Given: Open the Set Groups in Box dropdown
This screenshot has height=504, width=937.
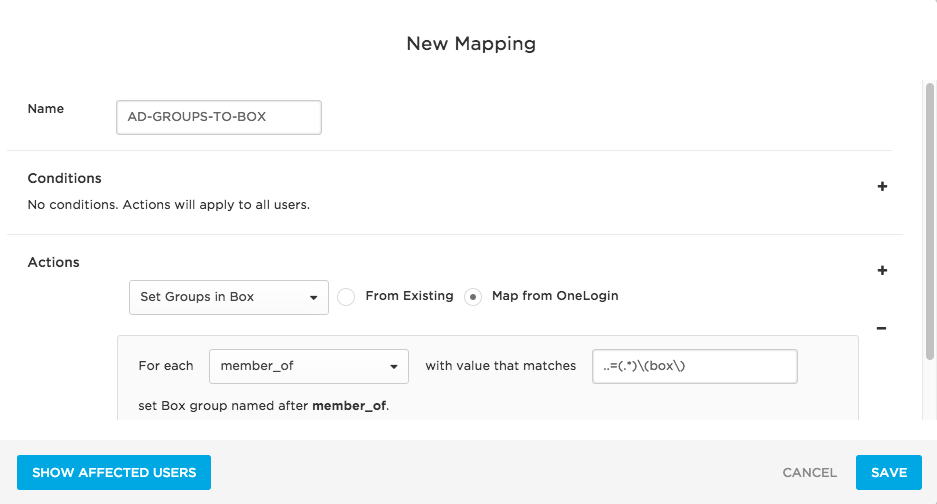Looking at the screenshot, I should [229, 297].
